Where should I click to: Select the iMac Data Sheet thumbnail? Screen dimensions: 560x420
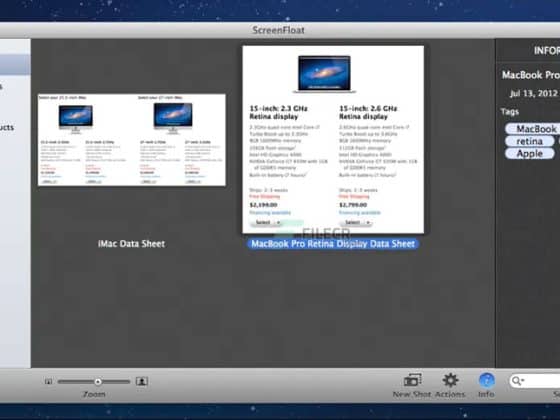(132, 140)
